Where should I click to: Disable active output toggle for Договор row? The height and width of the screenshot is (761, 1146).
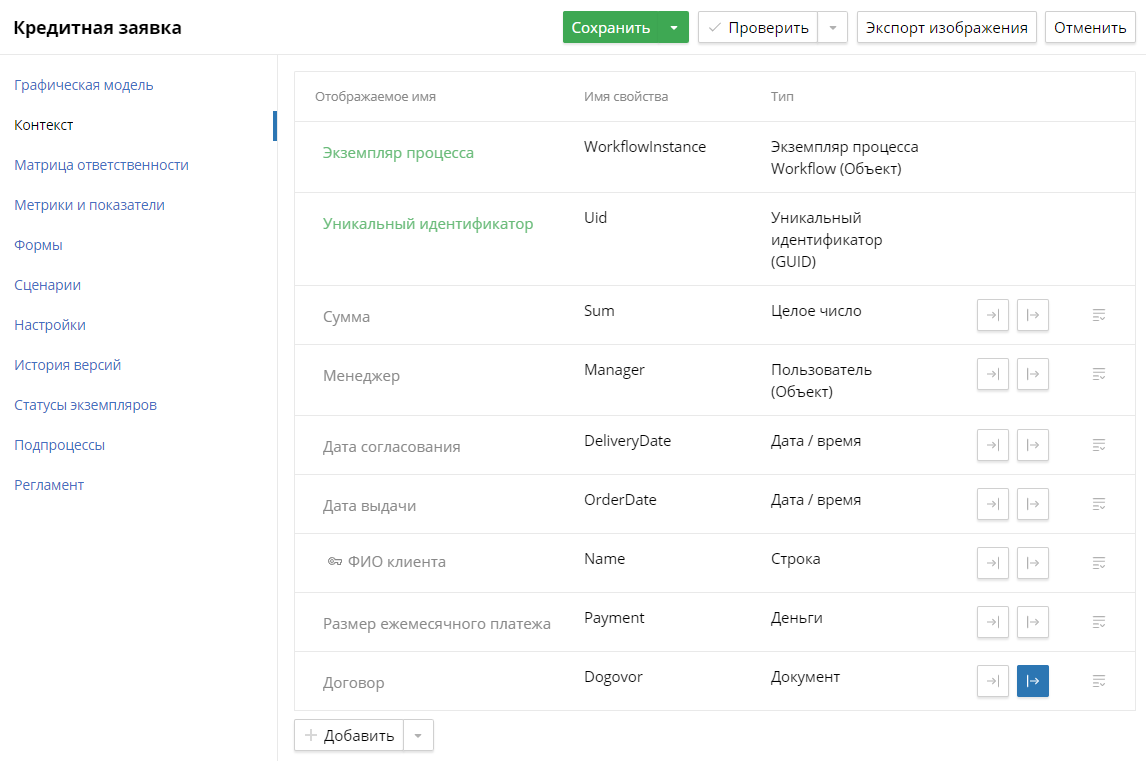pyautogui.click(x=1032, y=681)
